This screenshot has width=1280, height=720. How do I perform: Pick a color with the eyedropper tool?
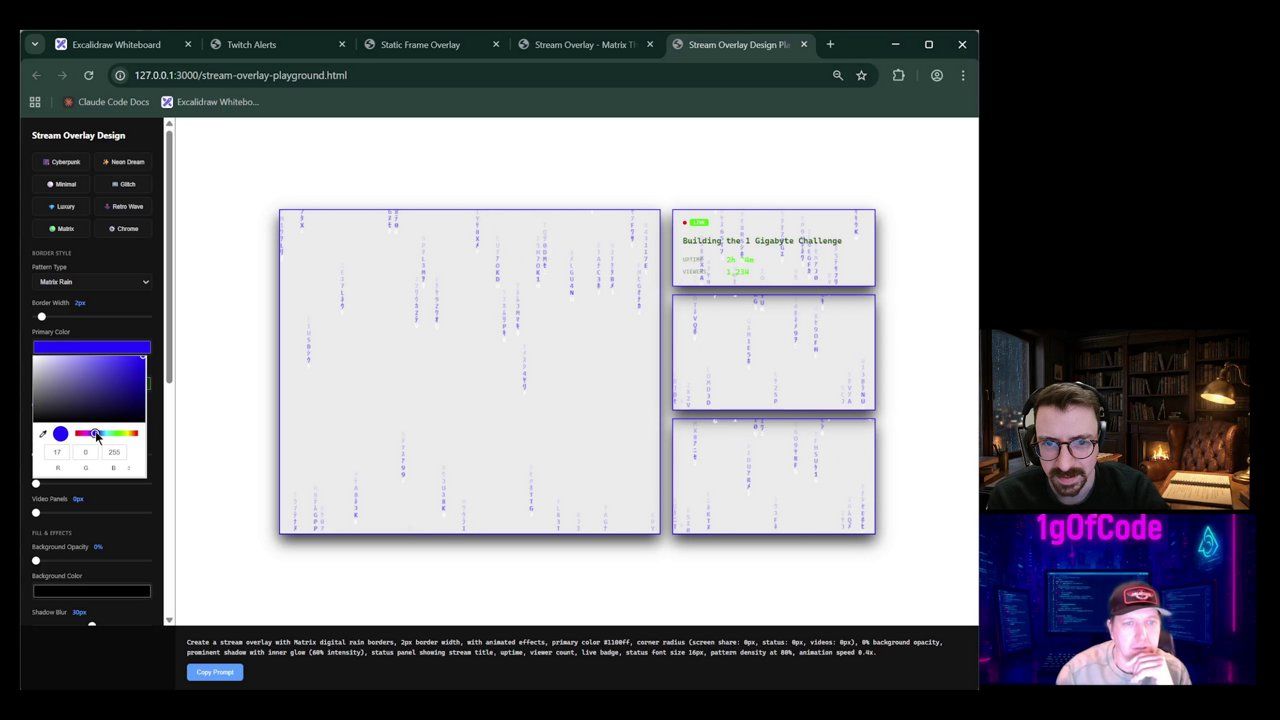point(42,434)
